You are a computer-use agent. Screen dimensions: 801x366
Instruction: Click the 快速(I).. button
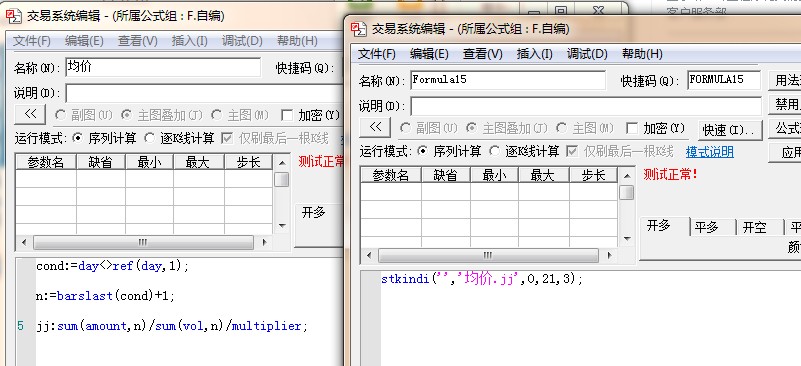[729, 130]
